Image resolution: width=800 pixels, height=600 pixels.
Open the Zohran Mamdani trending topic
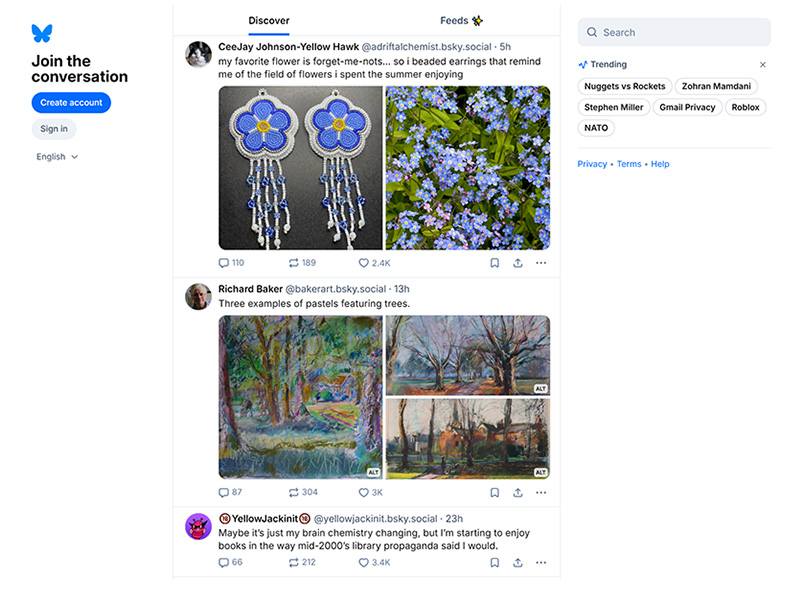716,87
